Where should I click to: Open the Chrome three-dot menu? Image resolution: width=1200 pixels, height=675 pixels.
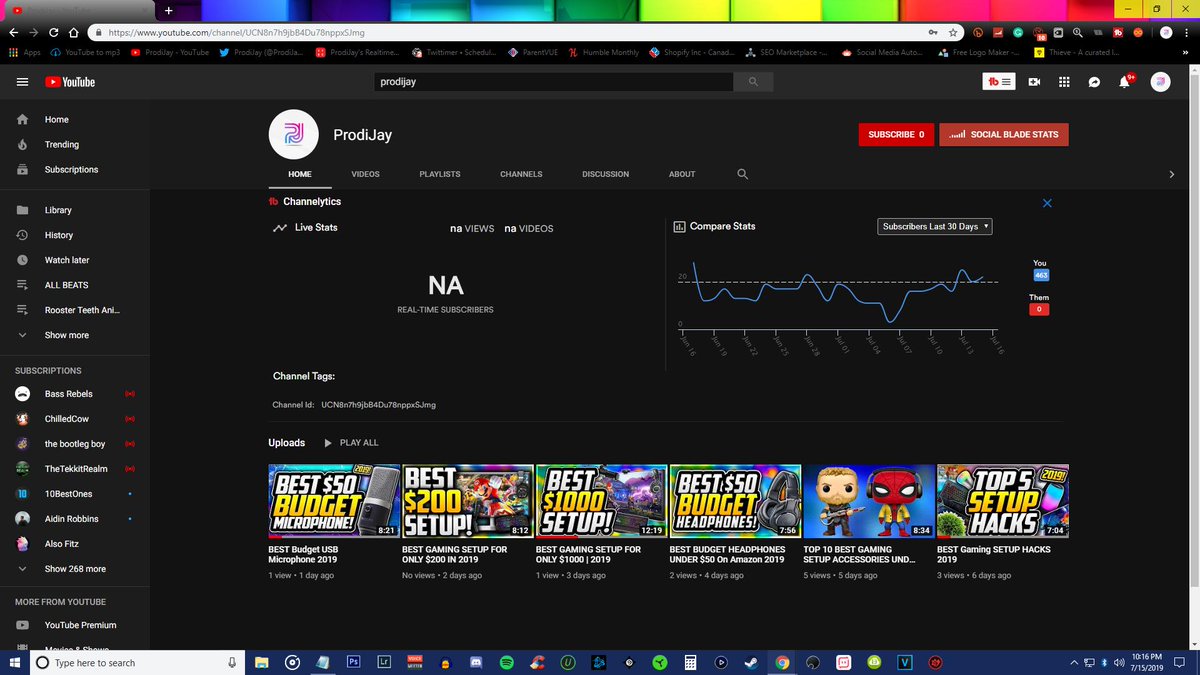[1186, 32]
